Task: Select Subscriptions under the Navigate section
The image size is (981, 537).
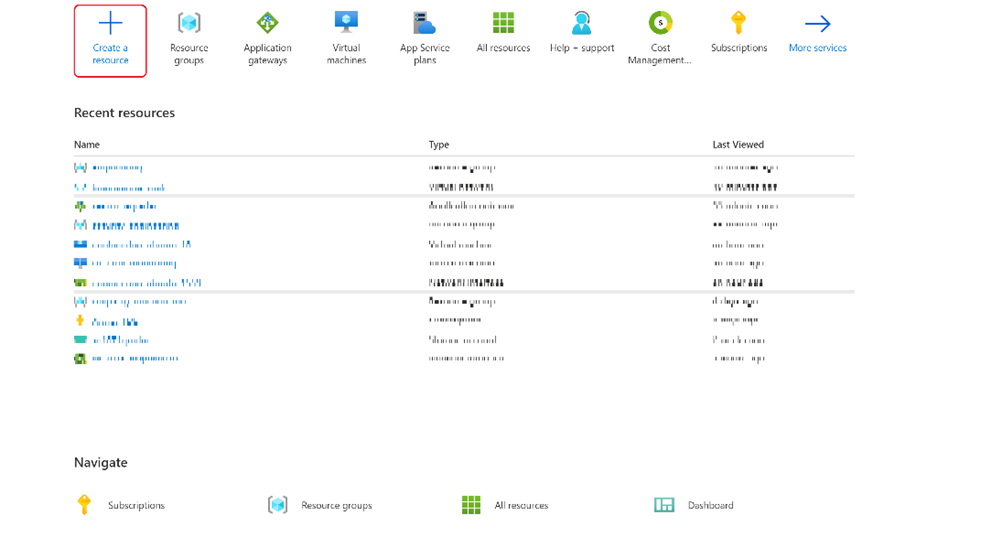Action: [x=136, y=506]
